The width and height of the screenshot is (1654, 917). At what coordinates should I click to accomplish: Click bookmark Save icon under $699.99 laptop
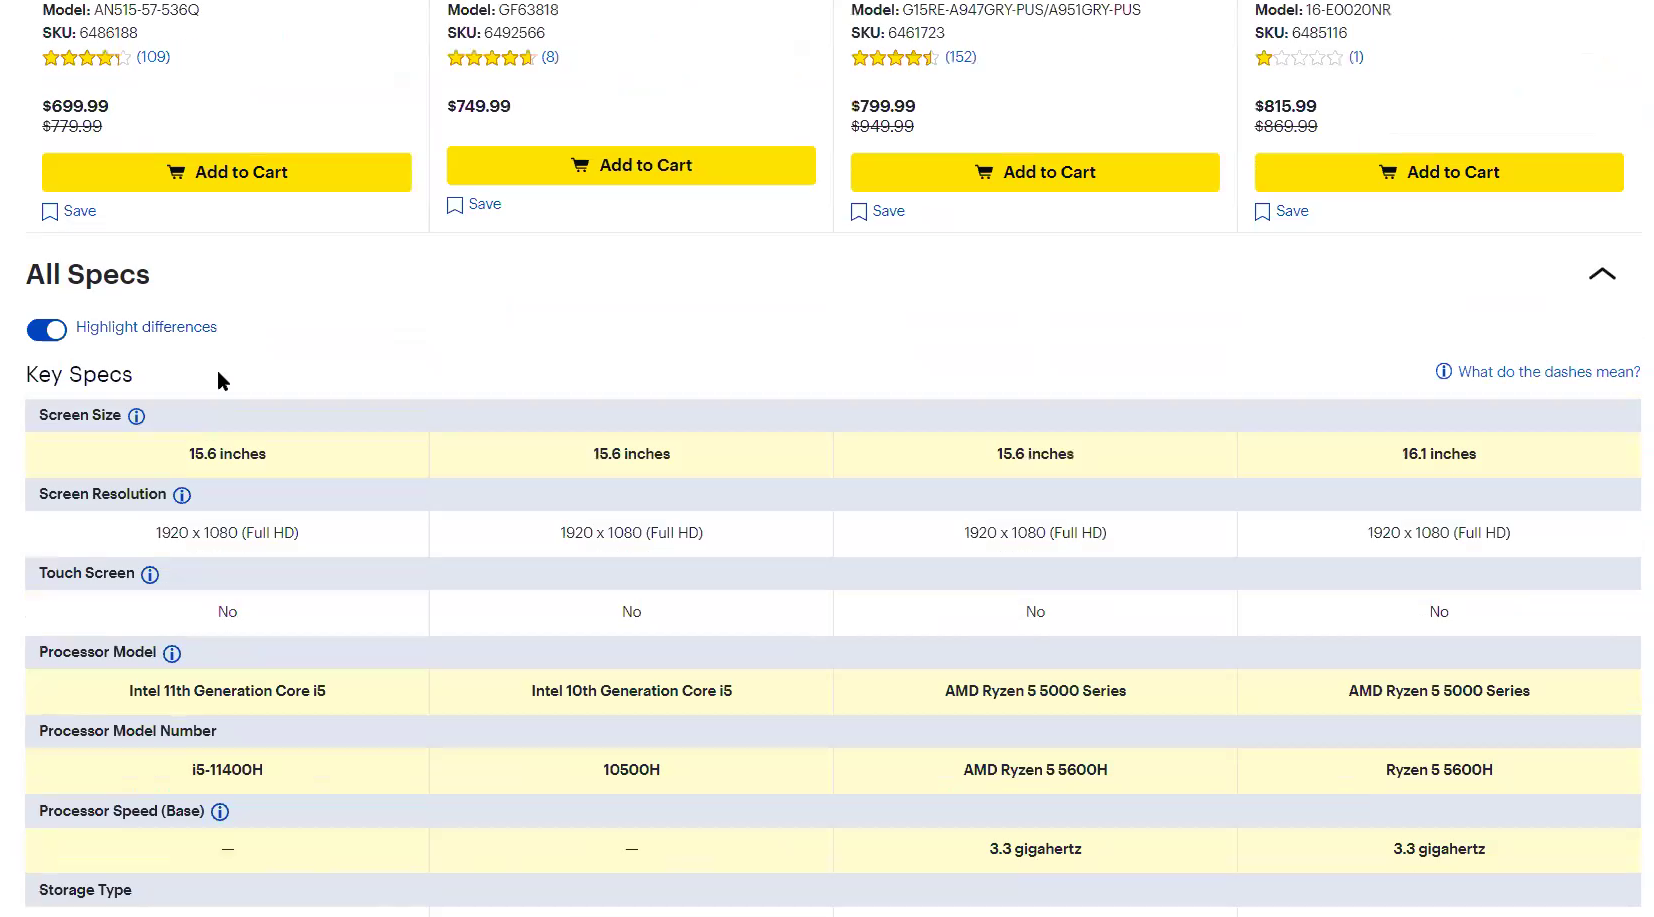[x=50, y=212]
